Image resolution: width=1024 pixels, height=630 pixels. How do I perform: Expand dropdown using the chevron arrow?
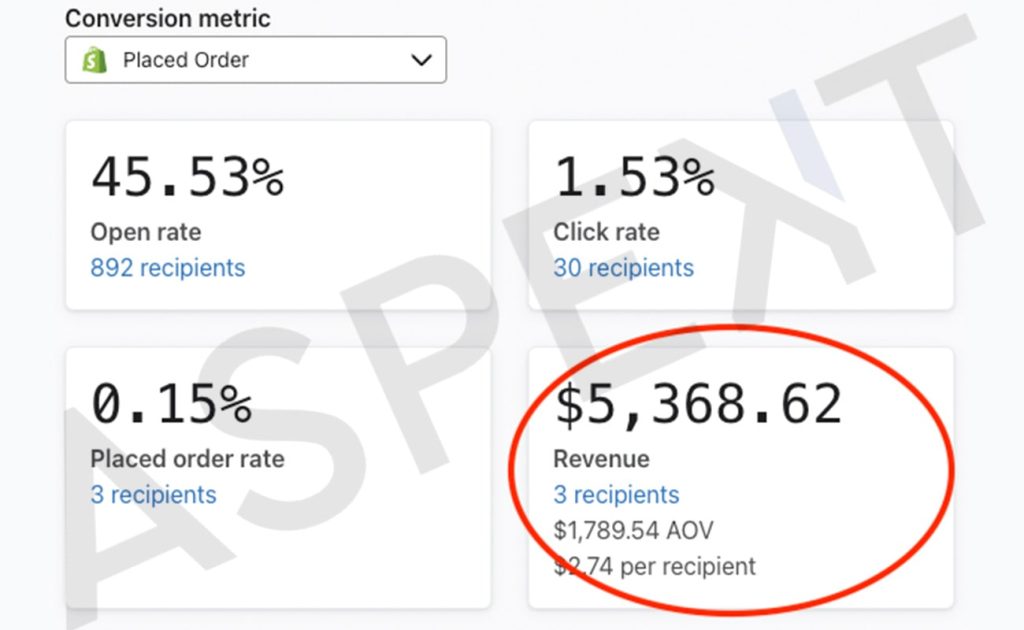(x=421, y=60)
